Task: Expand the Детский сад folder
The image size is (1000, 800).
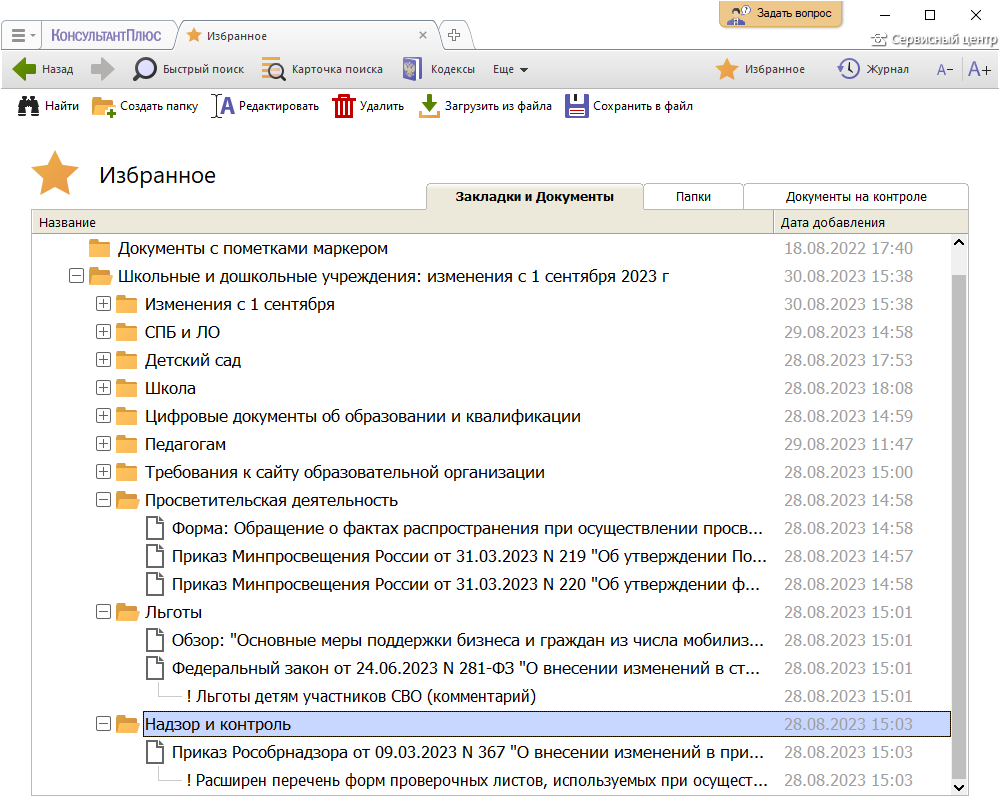Action: coord(103,360)
